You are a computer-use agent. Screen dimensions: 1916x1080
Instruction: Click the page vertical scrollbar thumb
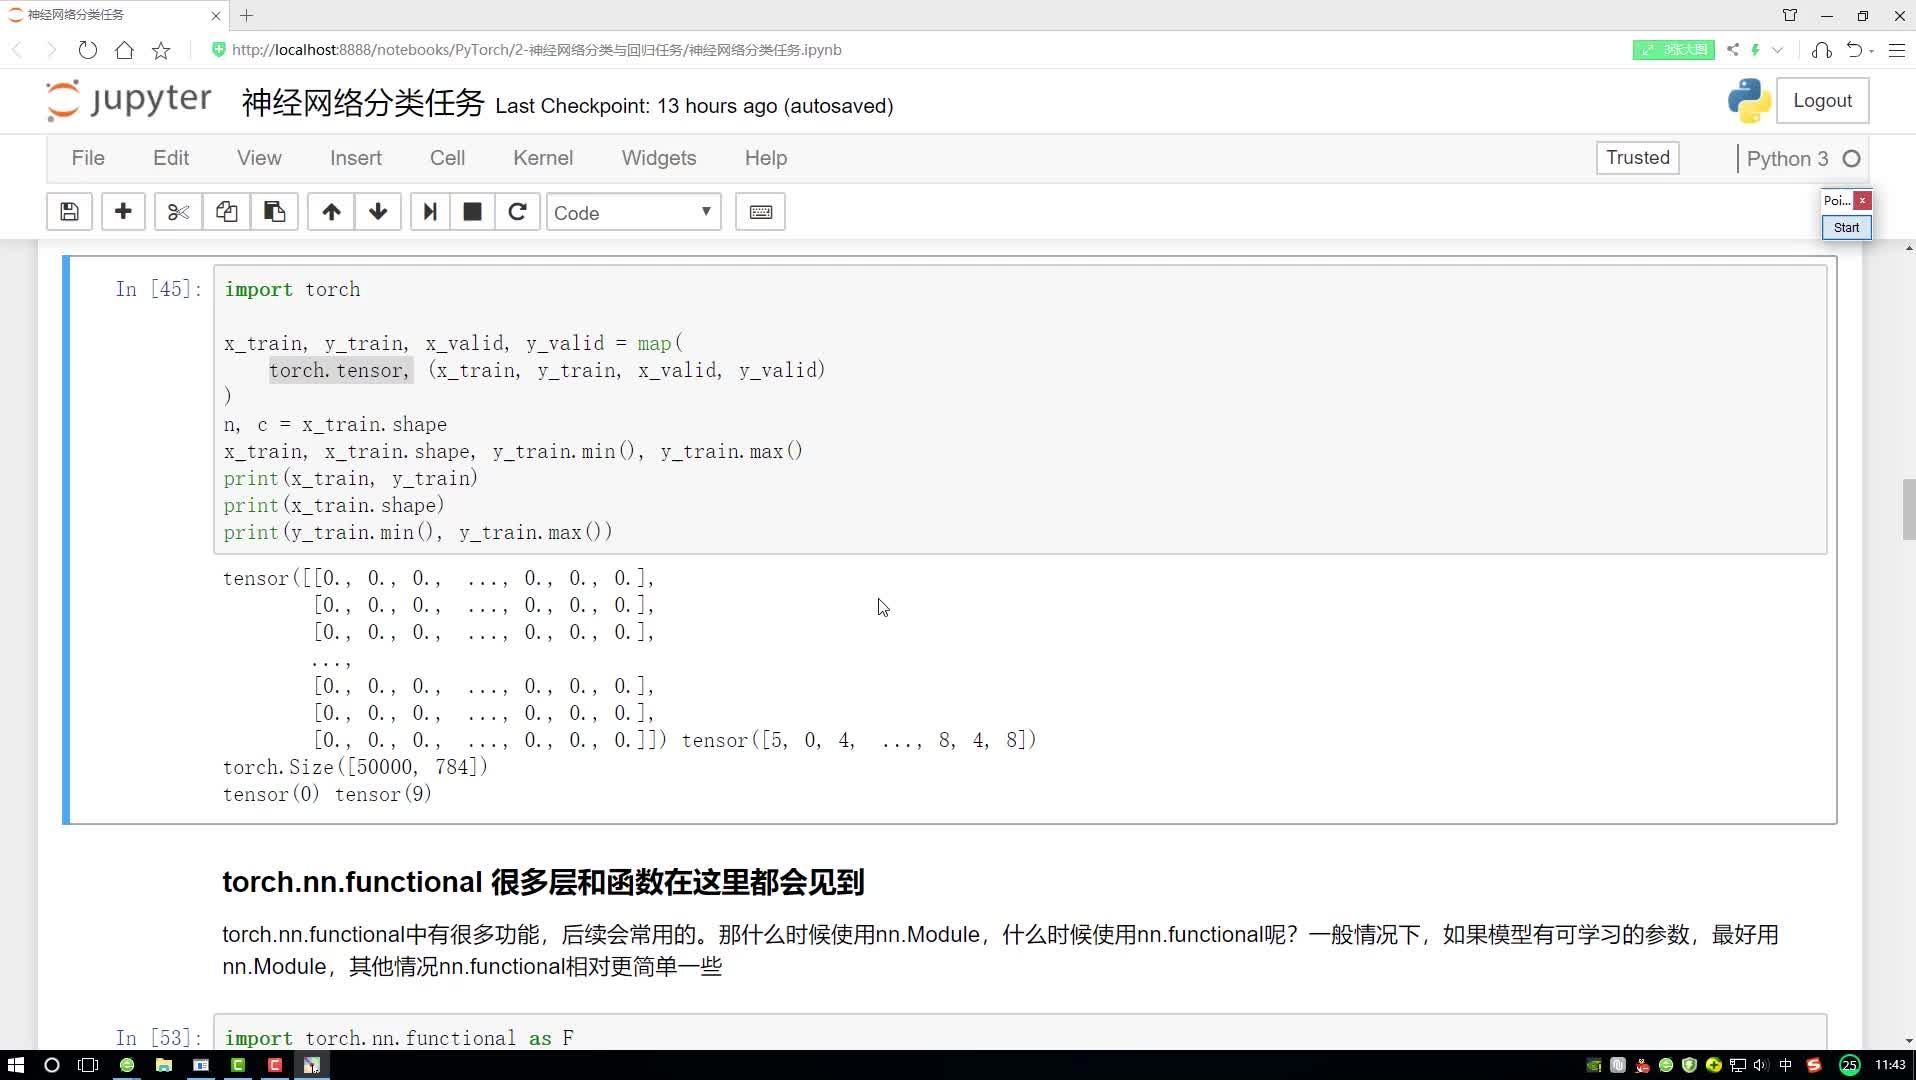pos(1908,510)
